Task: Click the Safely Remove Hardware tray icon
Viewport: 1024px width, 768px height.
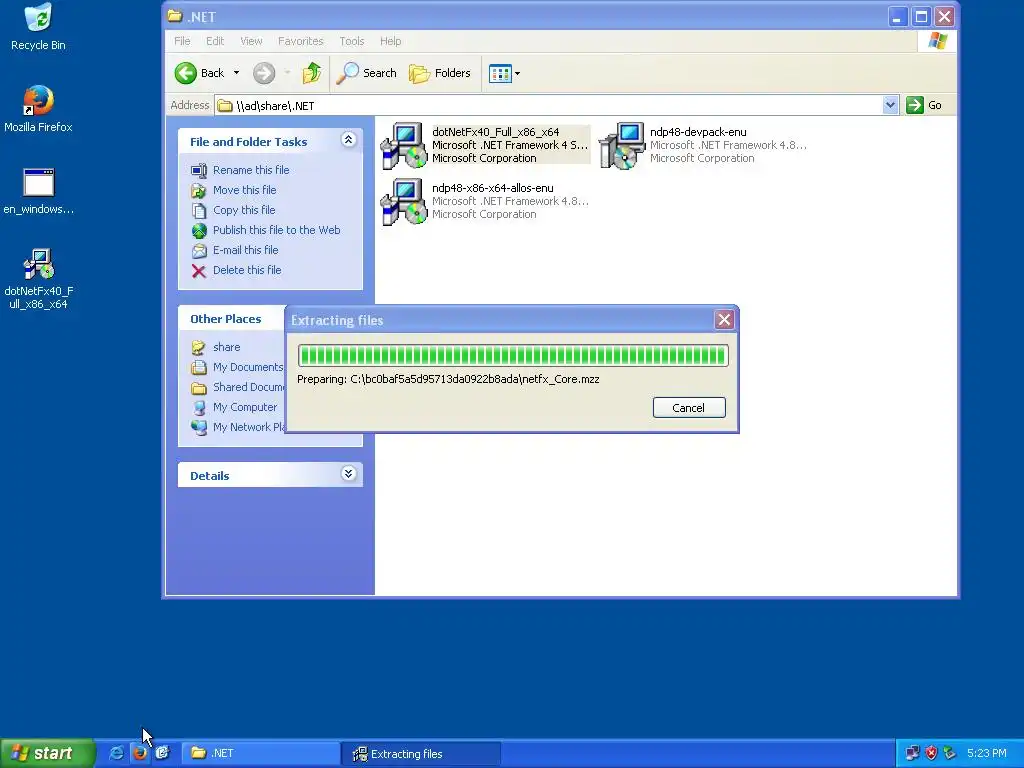Action: [x=950, y=753]
